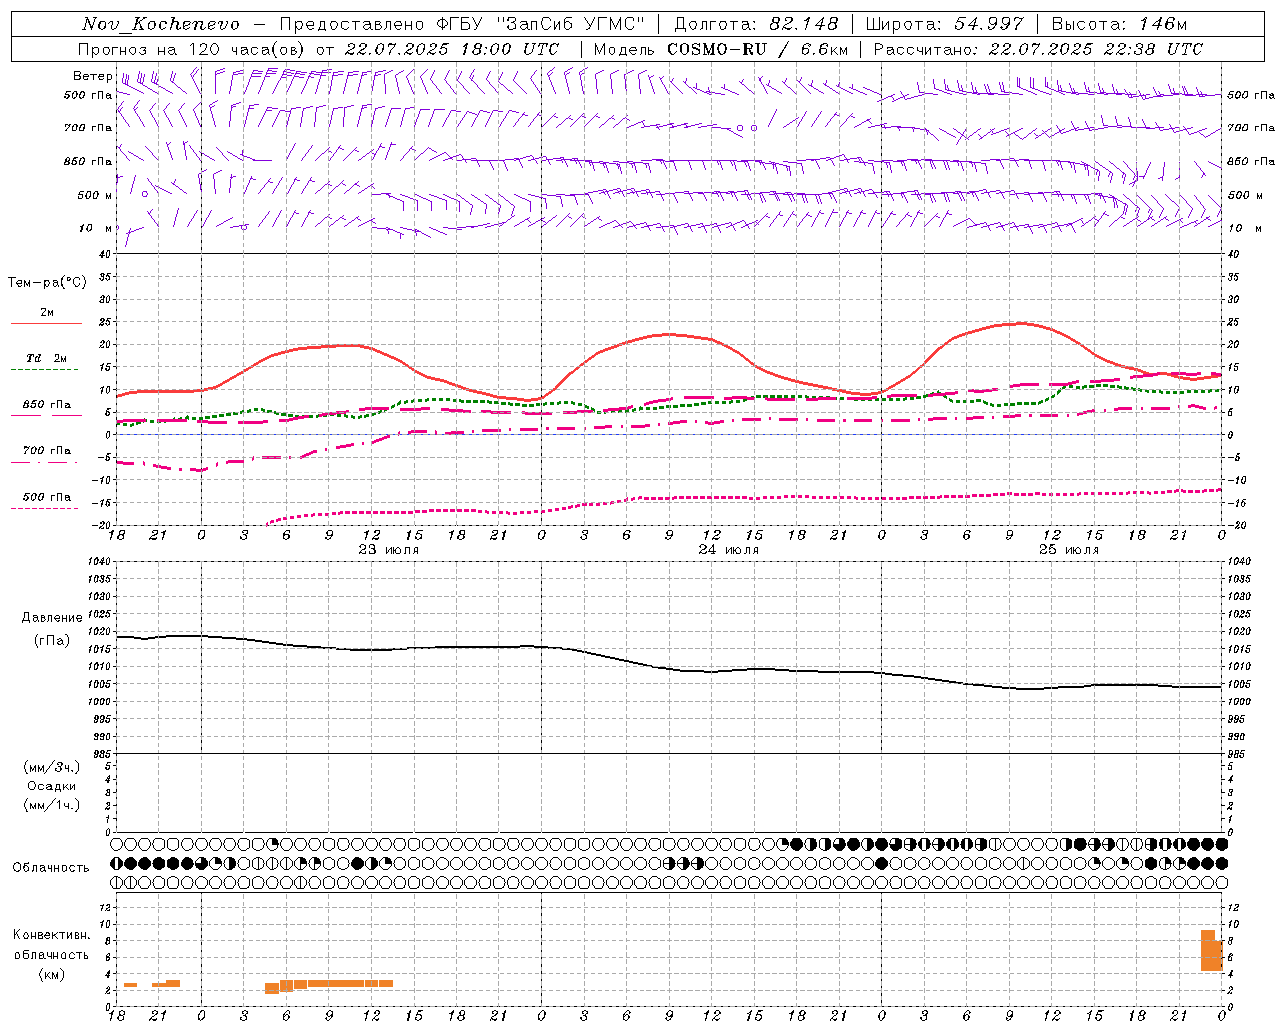The image size is (1280, 1024).
Task: Click the '(км)' convective height unit label
Action: [51, 974]
